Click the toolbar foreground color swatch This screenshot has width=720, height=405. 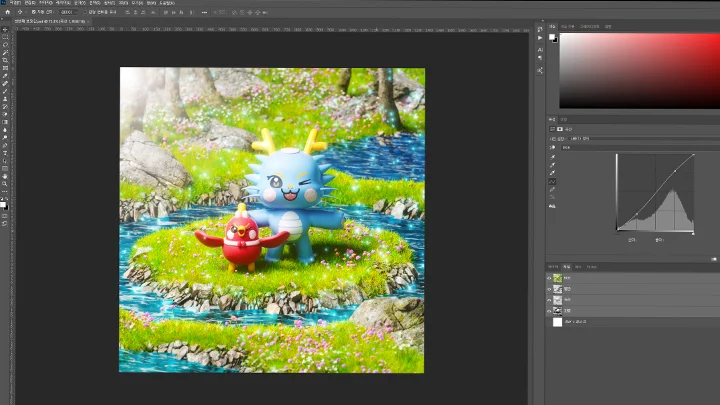point(3,204)
